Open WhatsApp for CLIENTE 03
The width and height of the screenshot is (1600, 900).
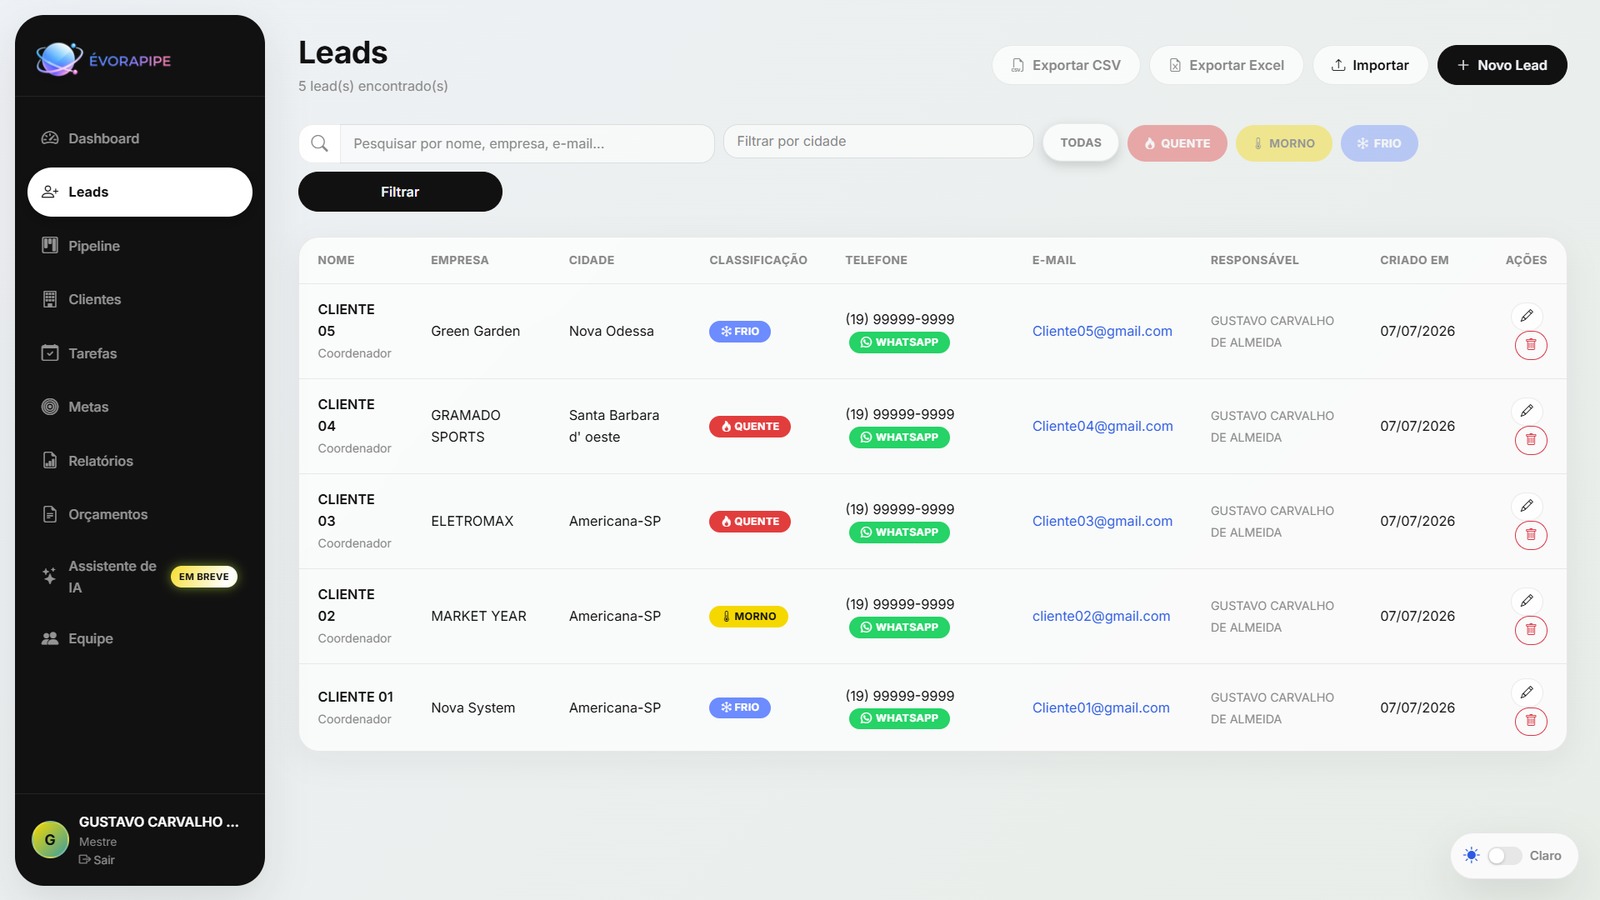tap(899, 532)
